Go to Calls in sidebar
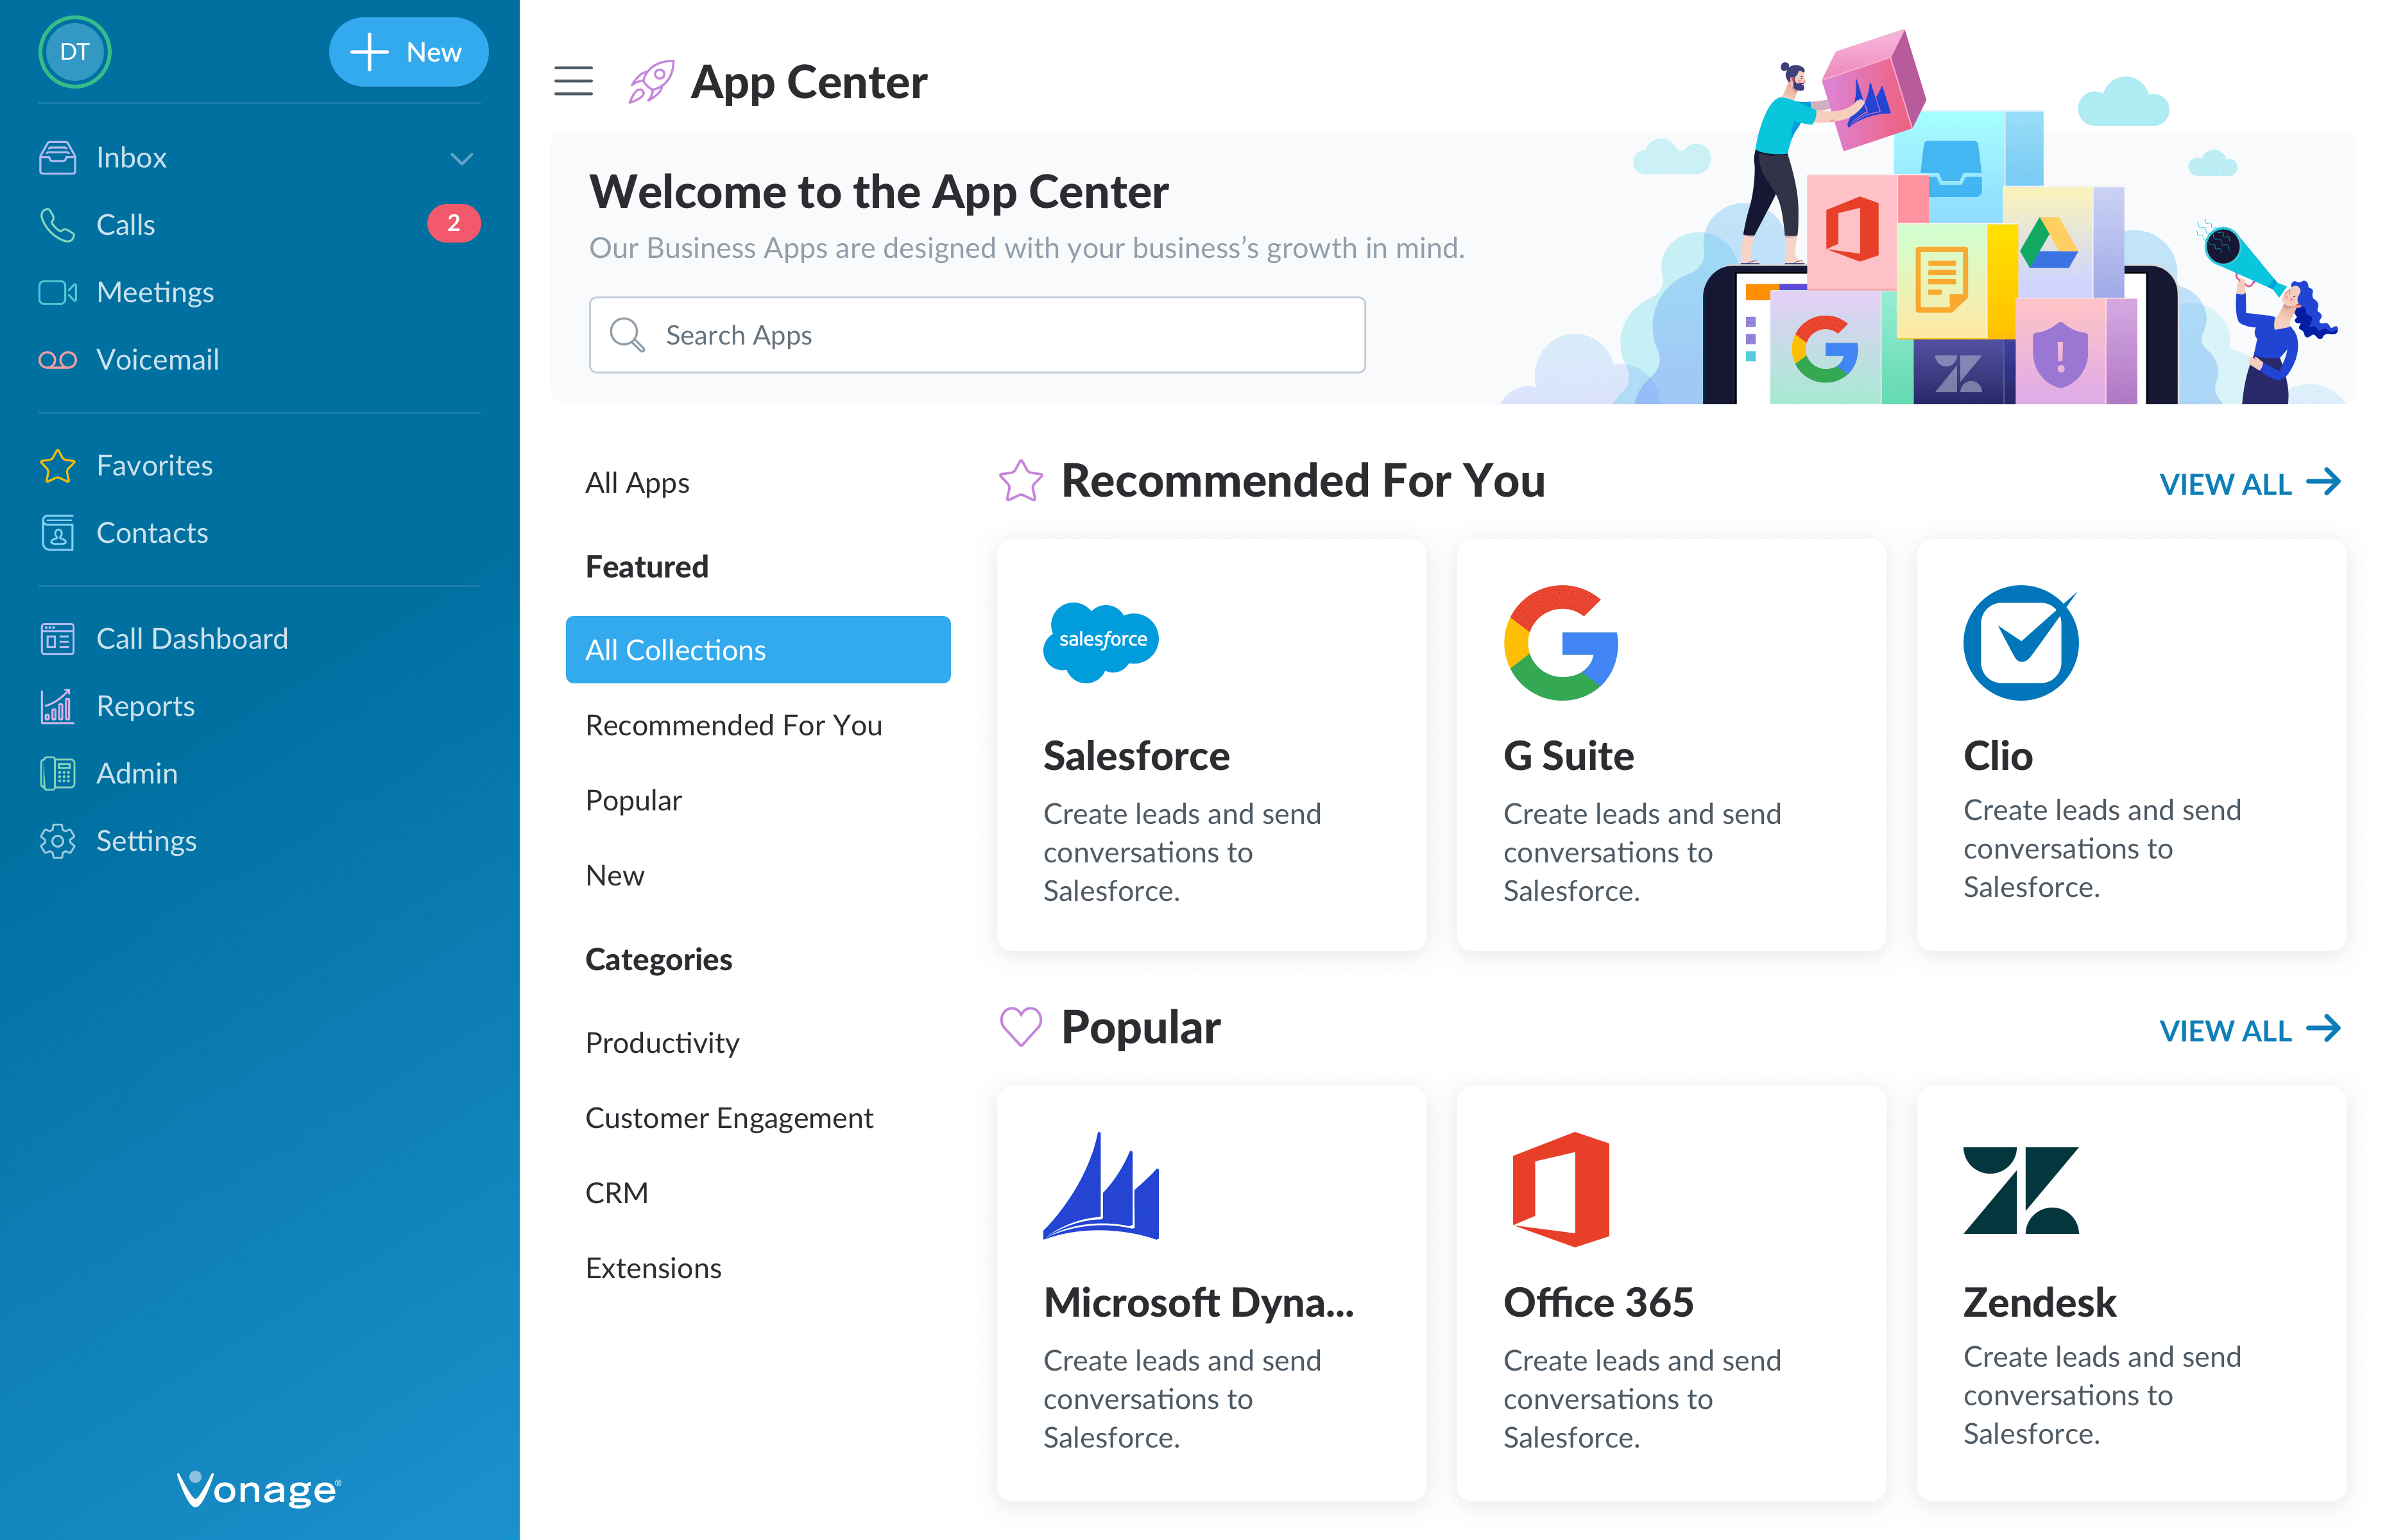2387x1540 pixels. point(125,224)
